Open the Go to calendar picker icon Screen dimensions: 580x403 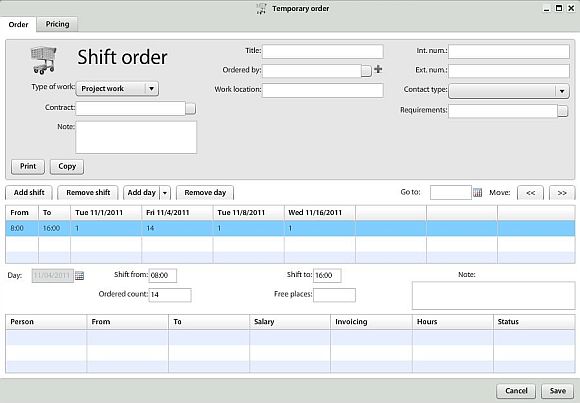point(478,192)
